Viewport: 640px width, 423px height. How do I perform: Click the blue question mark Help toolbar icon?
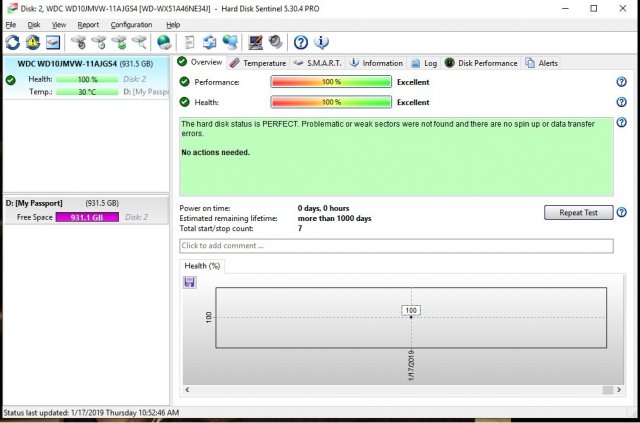(x=300, y=42)
